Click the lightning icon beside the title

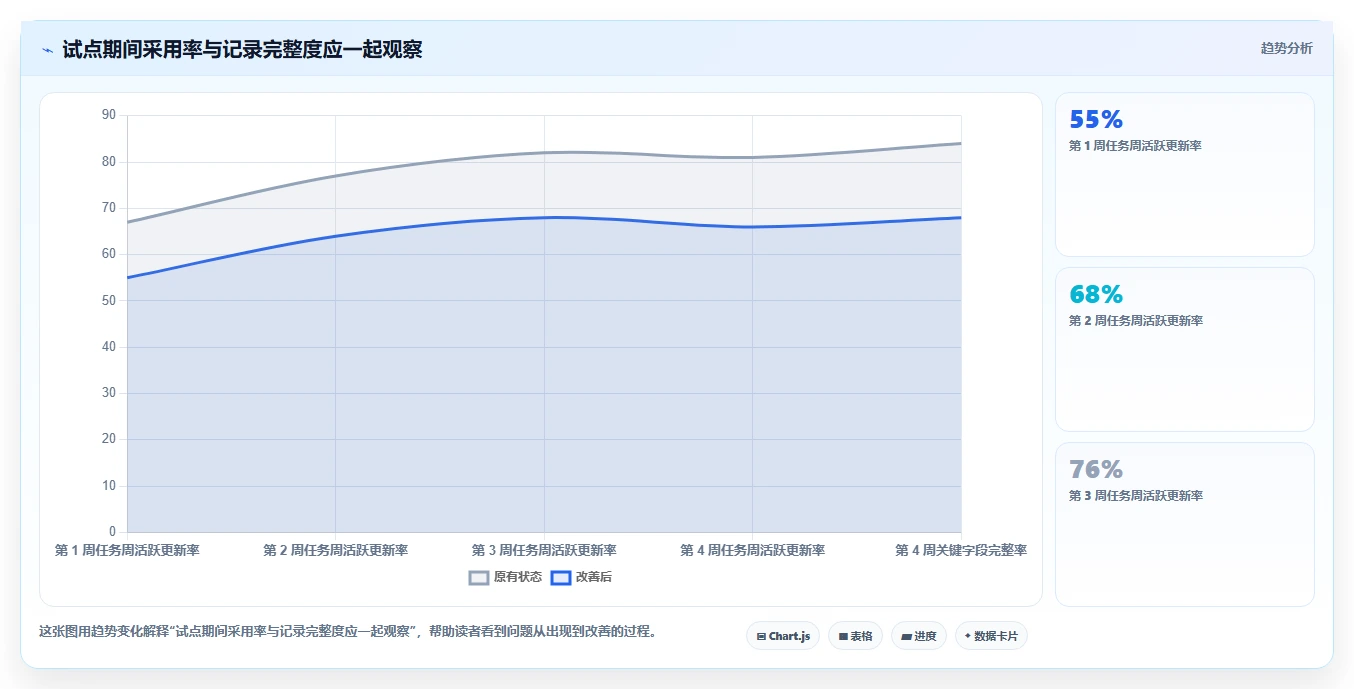coord(48,50)
